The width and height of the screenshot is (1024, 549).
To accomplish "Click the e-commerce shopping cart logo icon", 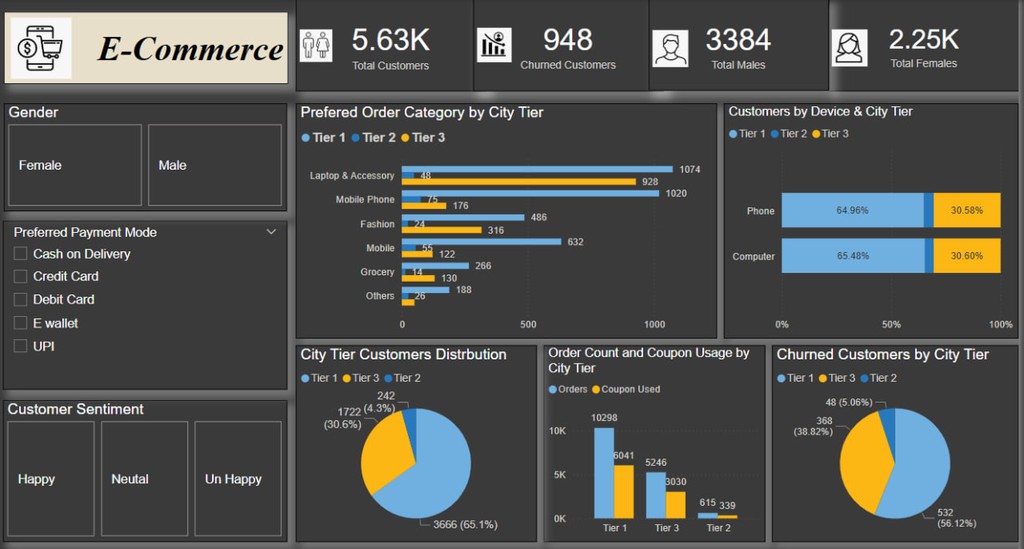I will pyautogui.click(x=41, y=48).
